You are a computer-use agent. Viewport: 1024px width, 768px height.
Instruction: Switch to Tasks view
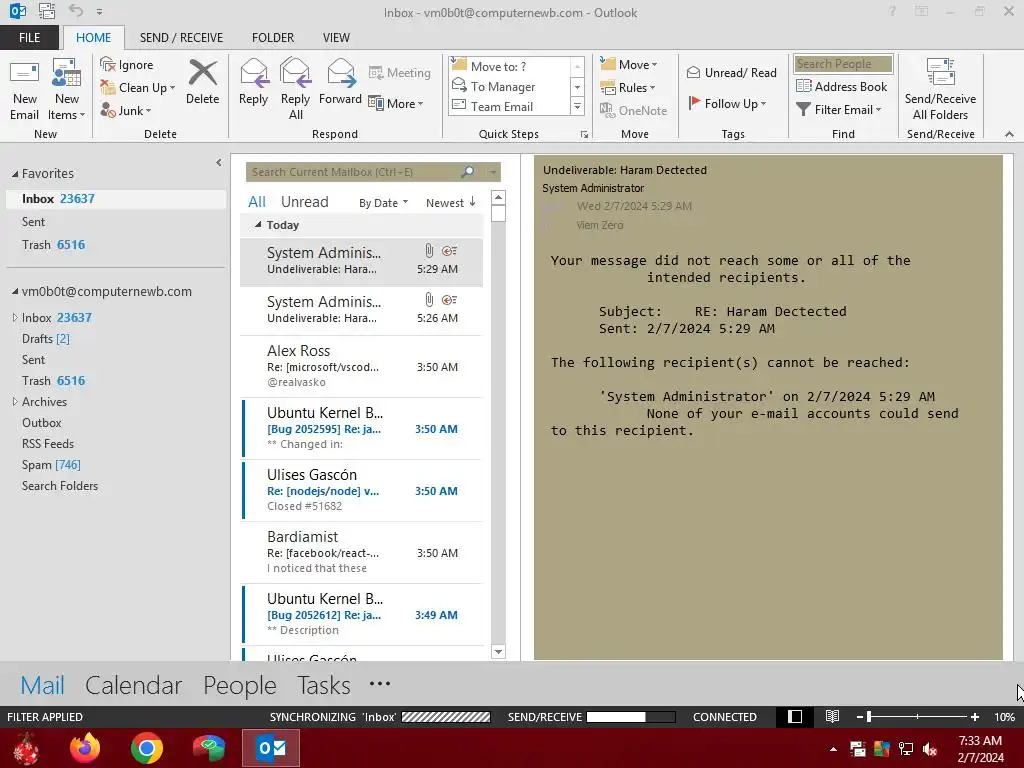[324, 685]
